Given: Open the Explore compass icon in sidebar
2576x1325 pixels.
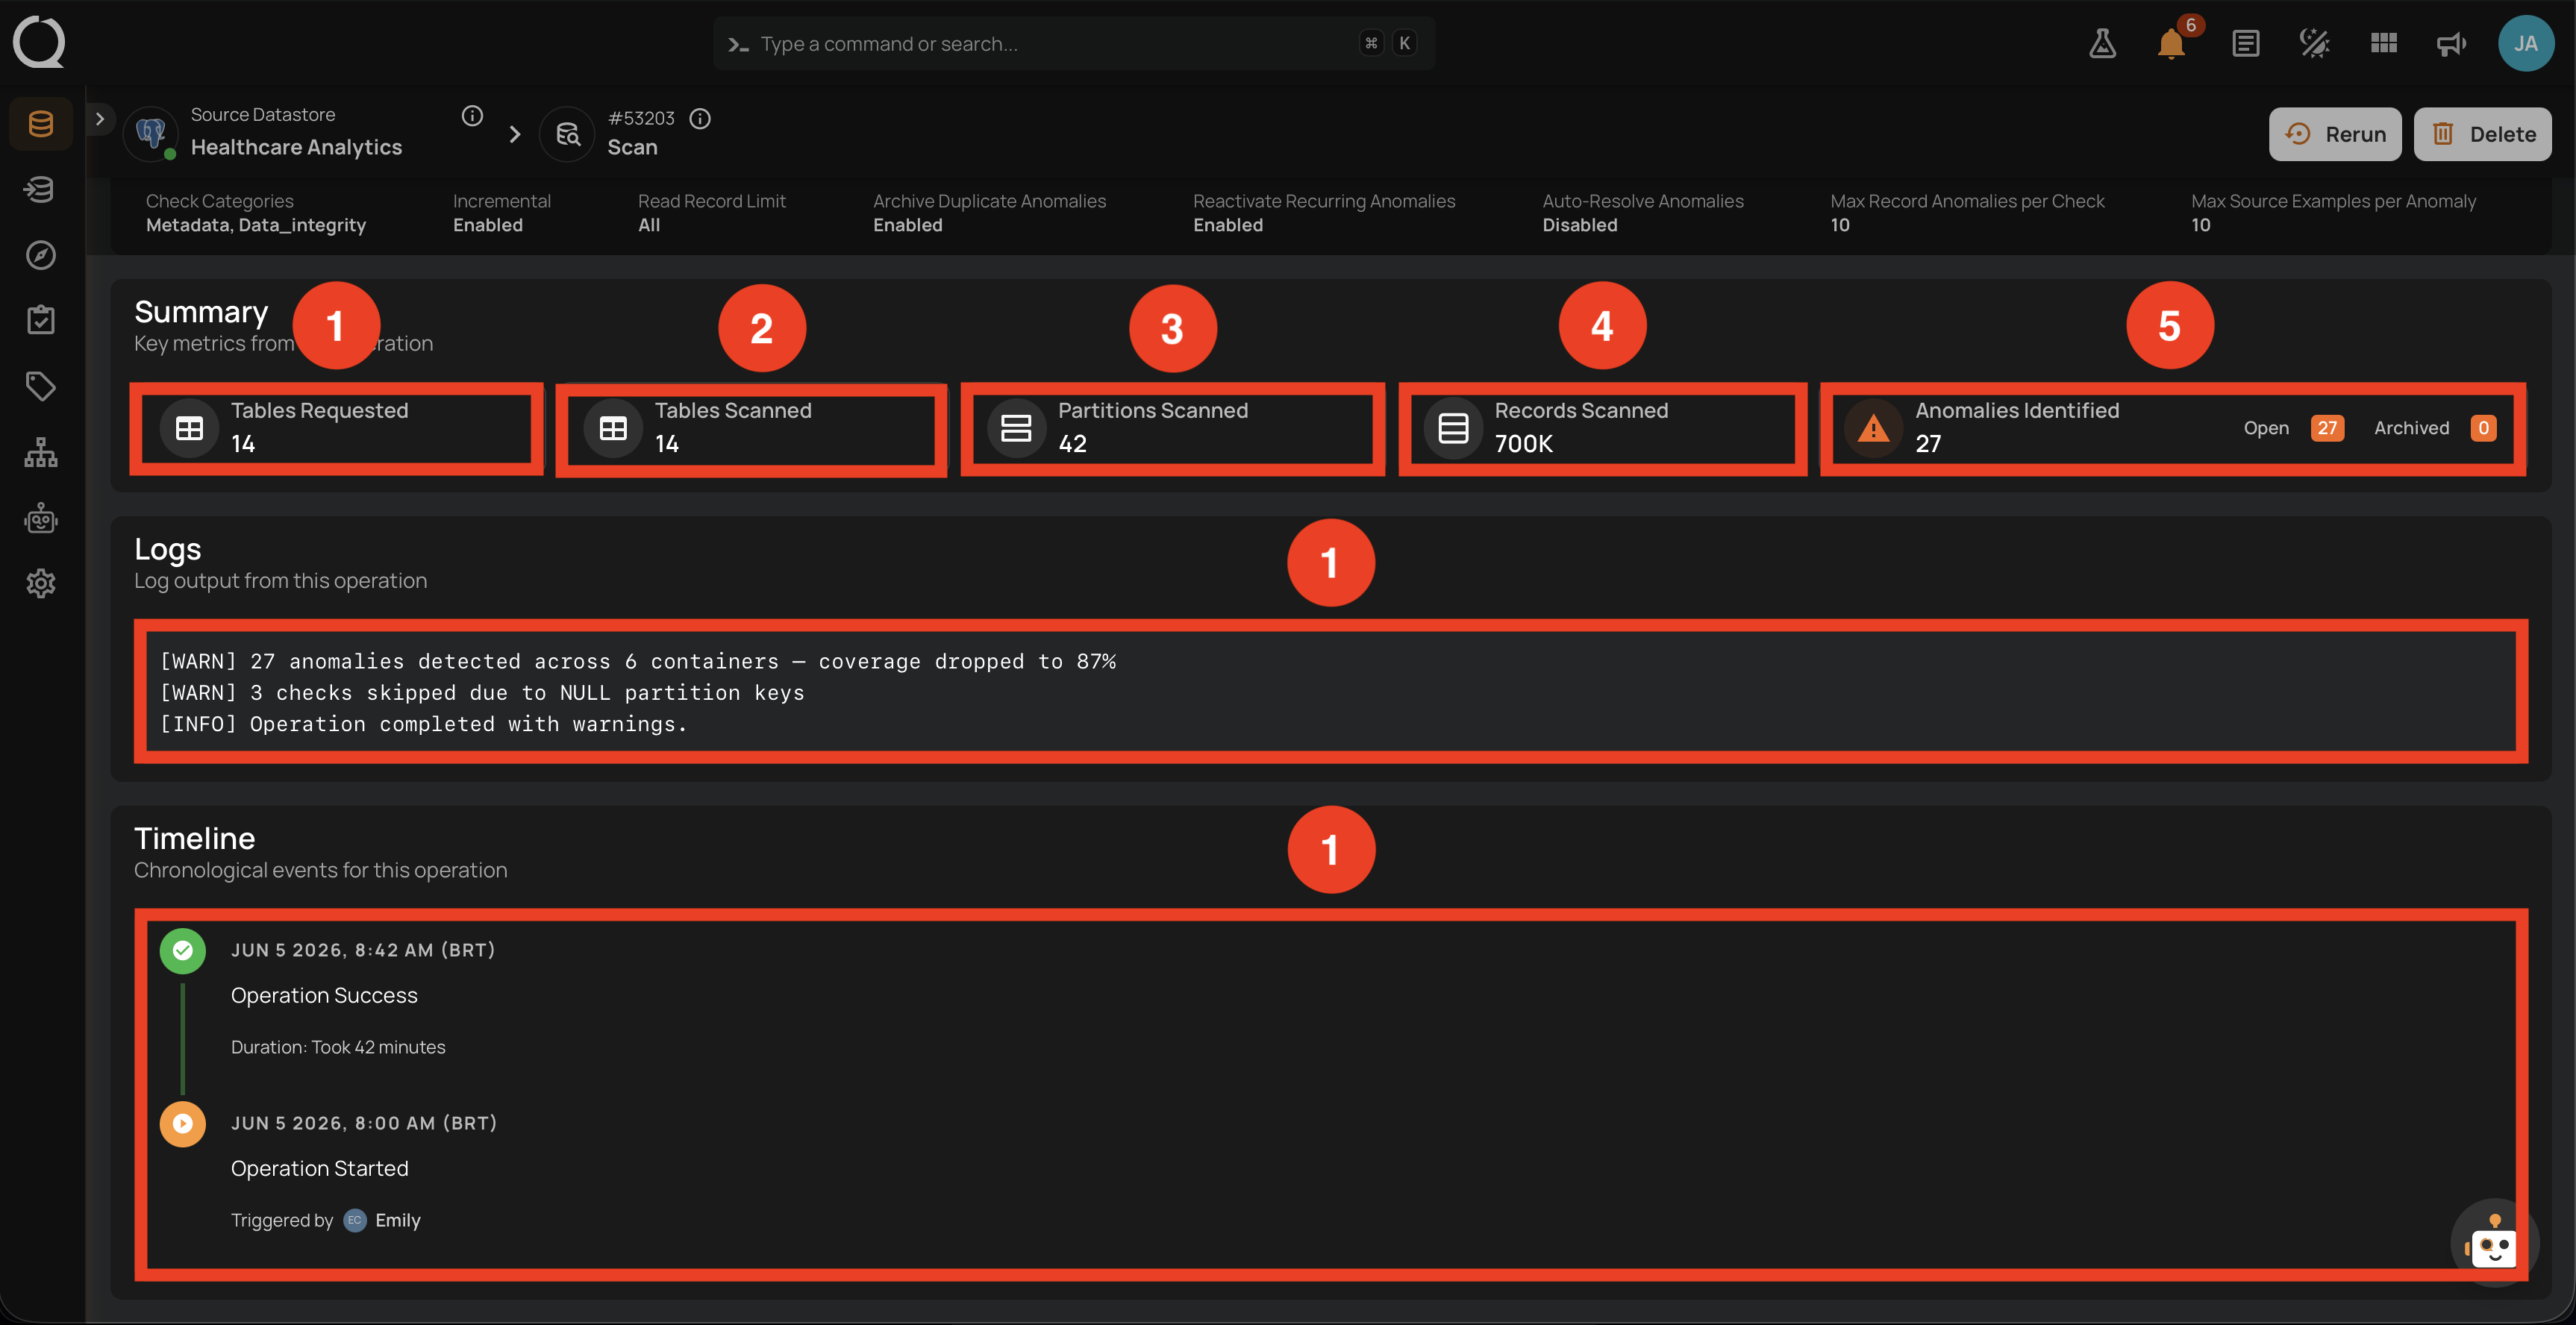Looking at the screenshot, I should [41, 255].
